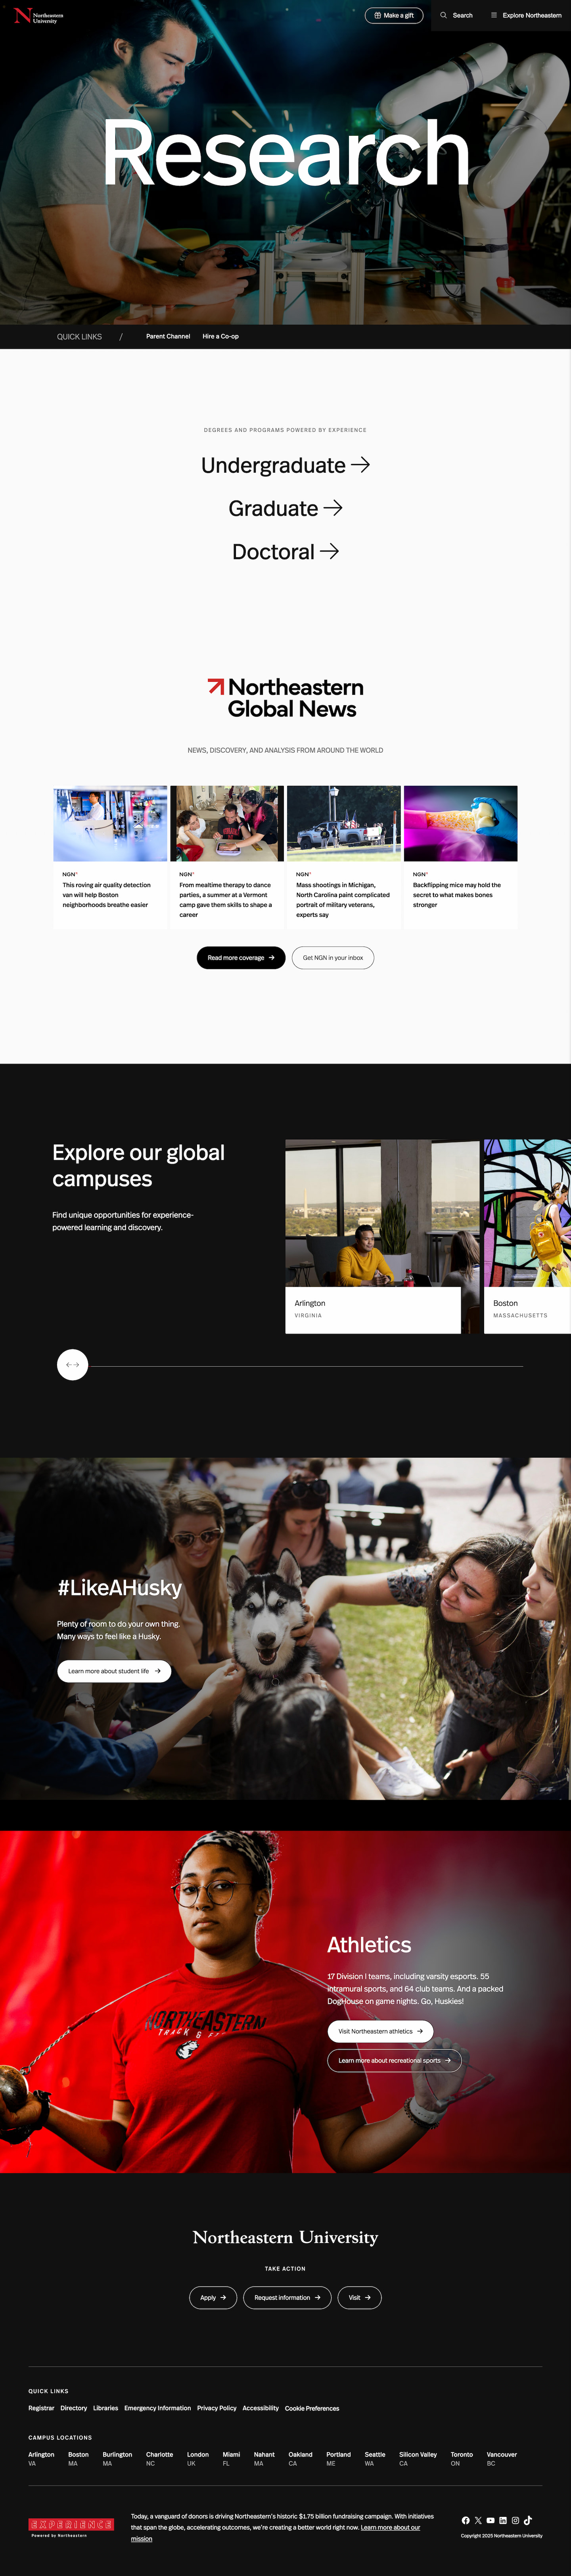The image size is (571, 2576).
Task: Click the Northeastern University logo in header
Action: [39, 16]
